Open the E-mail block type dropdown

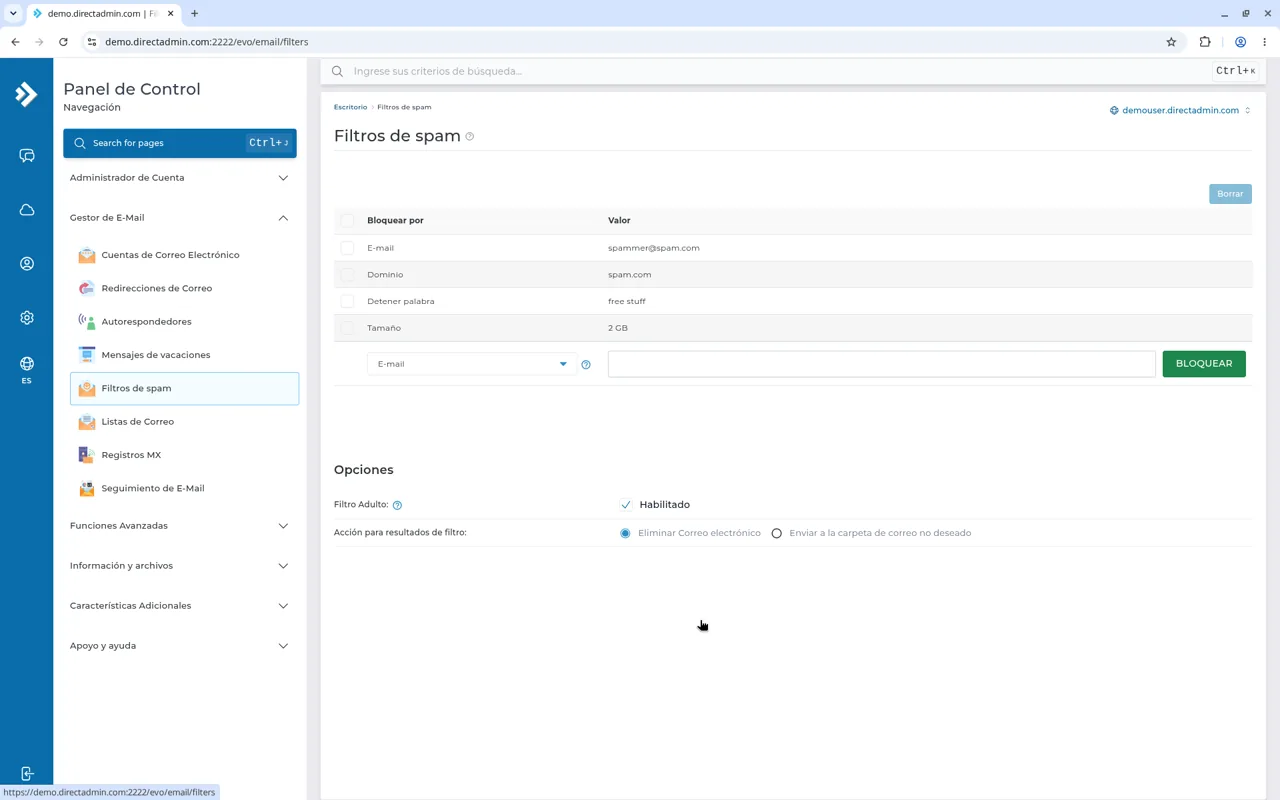[471, 364]
